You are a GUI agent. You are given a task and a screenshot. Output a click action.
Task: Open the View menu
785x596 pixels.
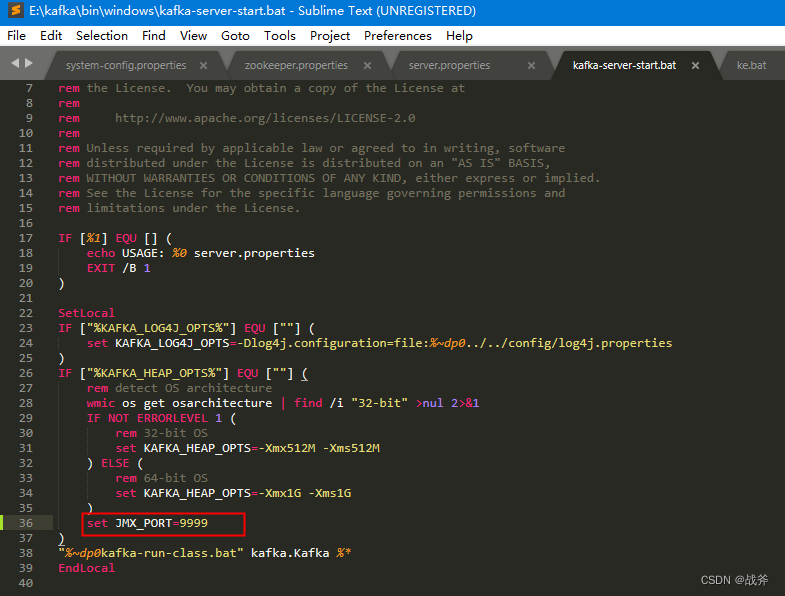(x=193, y=36)
